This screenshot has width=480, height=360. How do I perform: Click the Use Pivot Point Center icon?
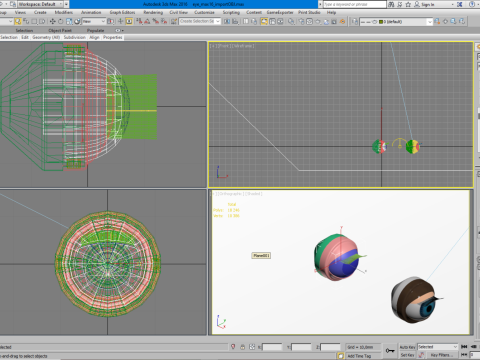click(110, 21)
